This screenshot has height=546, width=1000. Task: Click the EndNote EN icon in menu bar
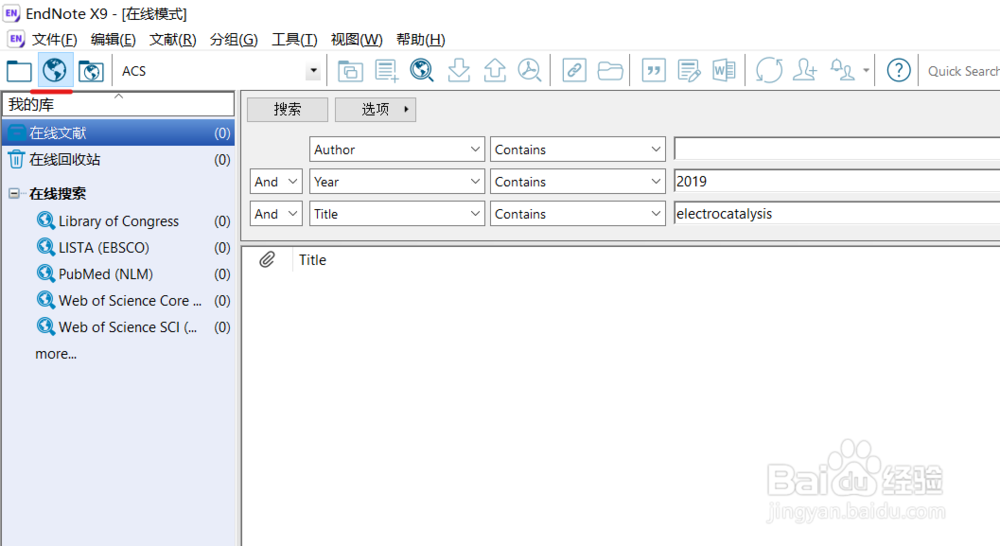click(x=16, y=40)
